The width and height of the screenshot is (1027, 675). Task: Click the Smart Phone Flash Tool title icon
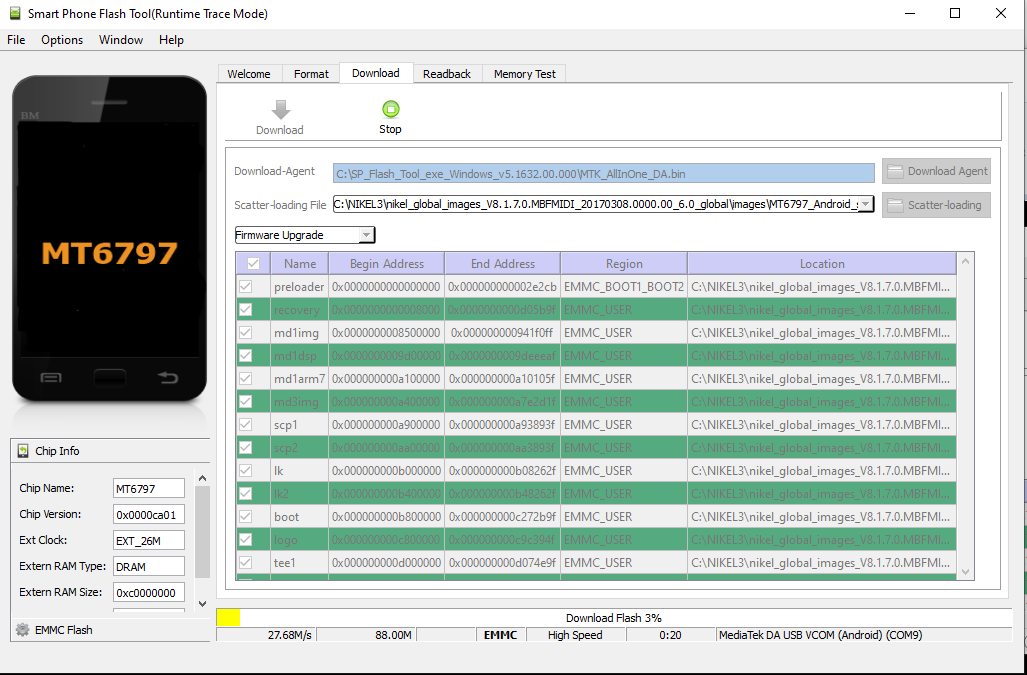pos(14,14)
